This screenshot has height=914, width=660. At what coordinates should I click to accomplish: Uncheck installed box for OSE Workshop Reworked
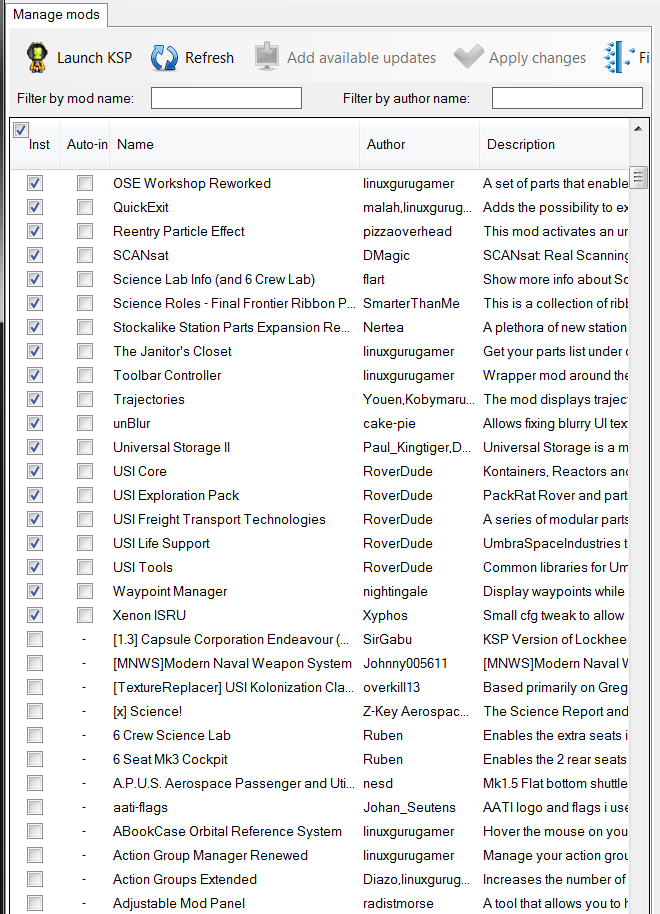(x=35, y=183)
